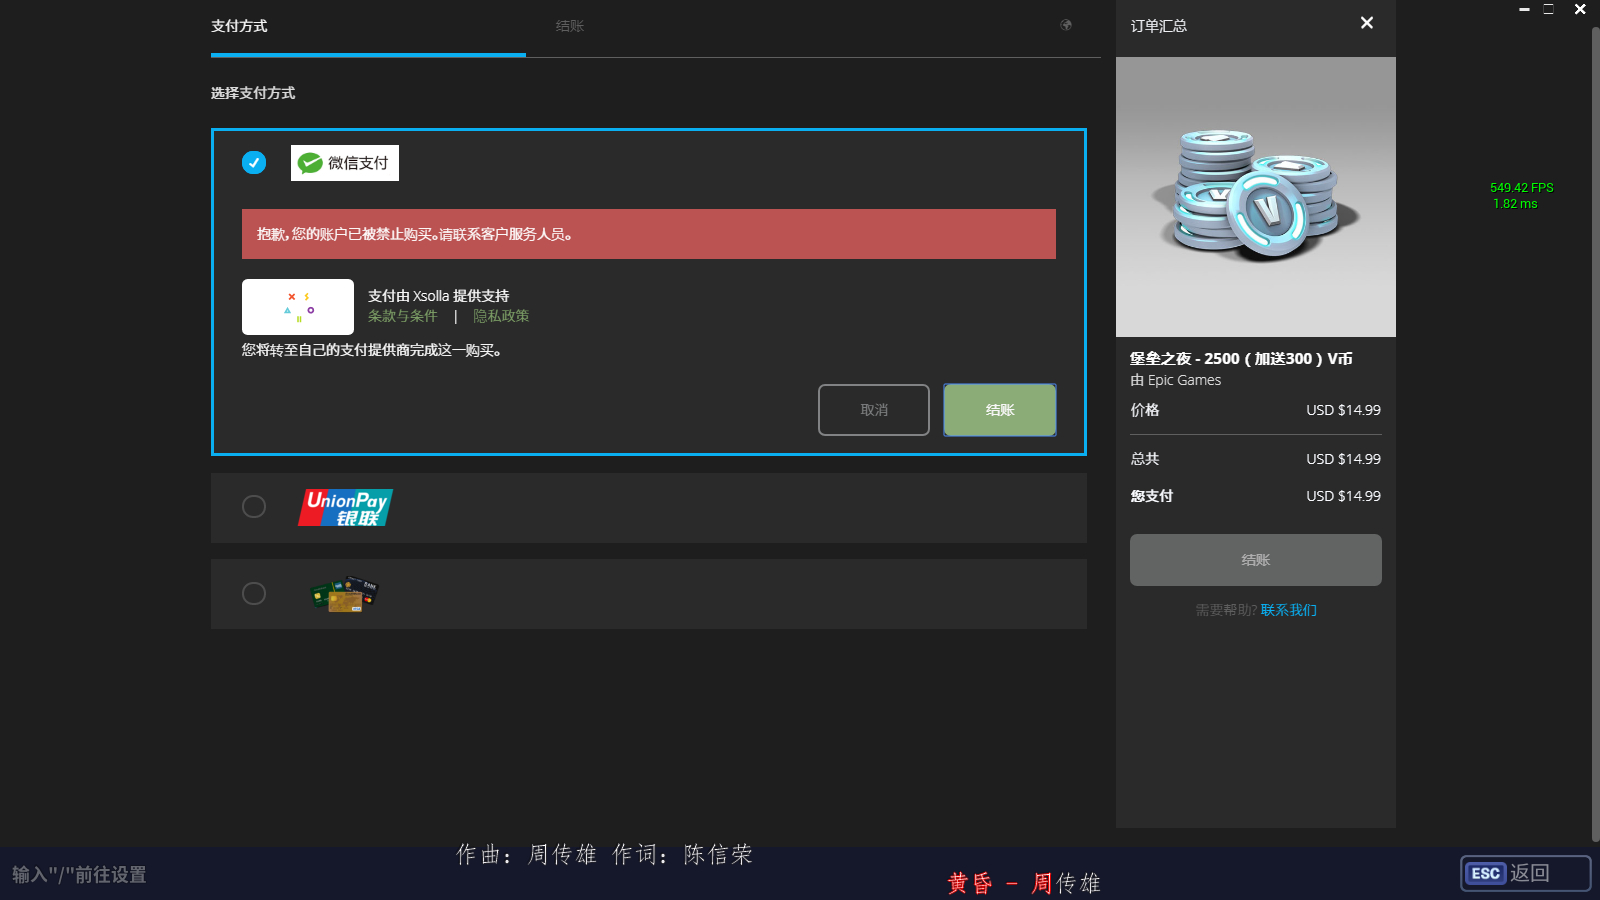
Task: Click the green 结账 checkout button
Action: point(1000,410)
